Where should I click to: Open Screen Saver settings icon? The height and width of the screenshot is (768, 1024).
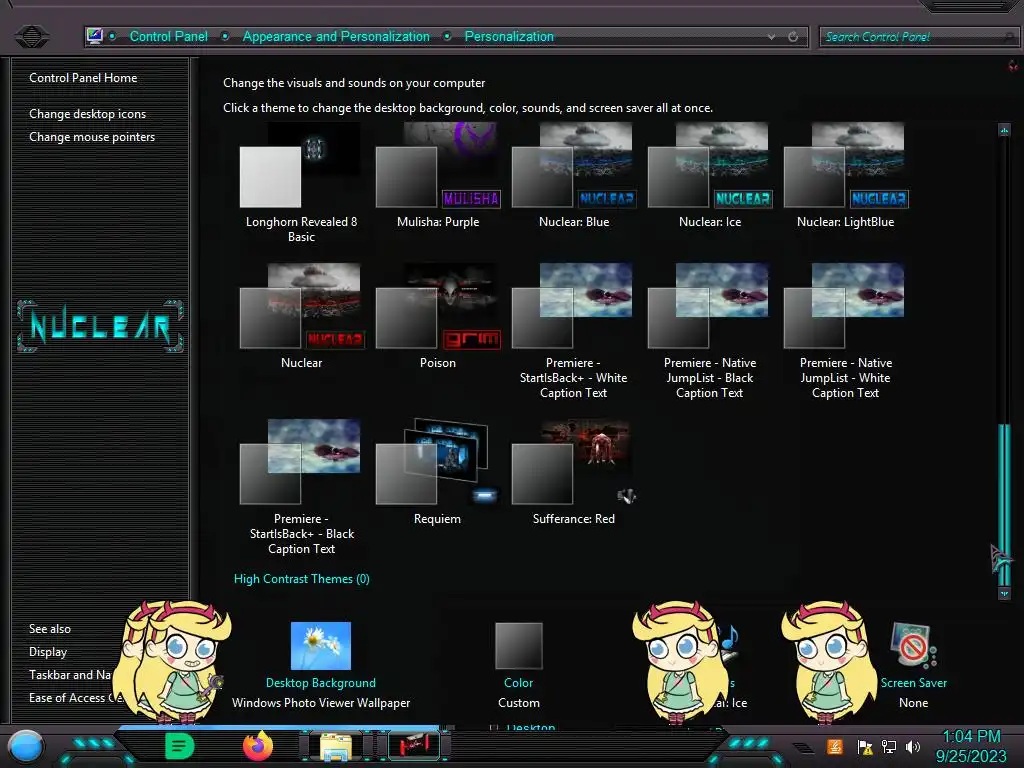[914, 646]
